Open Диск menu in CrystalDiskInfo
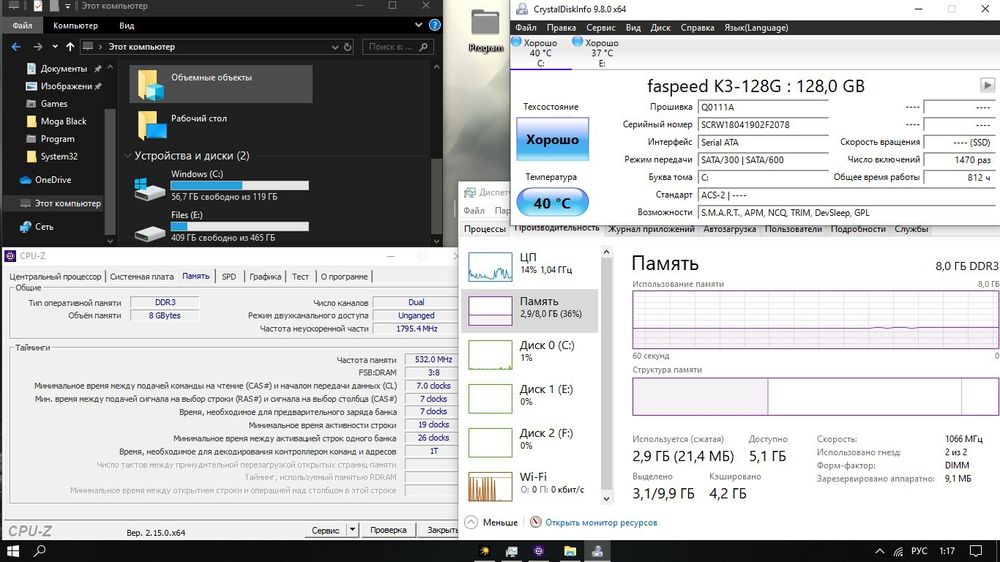Screen dimensions: 1000x562 click(660, 27)
